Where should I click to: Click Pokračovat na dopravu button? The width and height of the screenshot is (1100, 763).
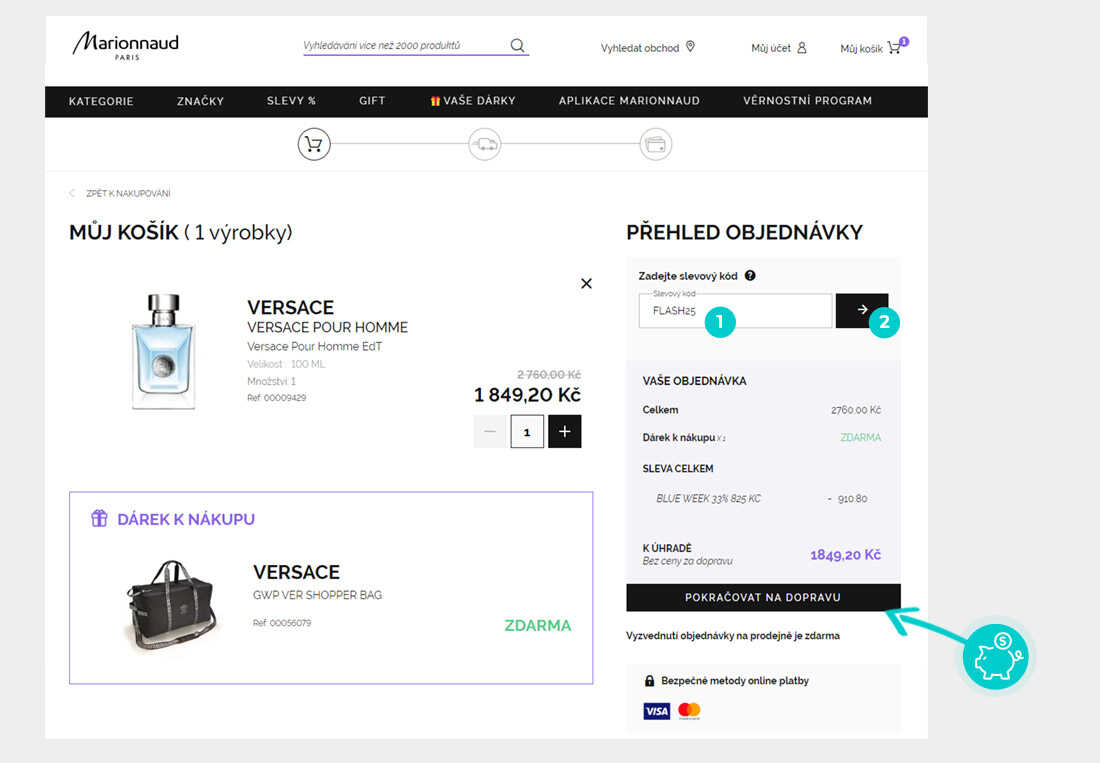point(763,597)
